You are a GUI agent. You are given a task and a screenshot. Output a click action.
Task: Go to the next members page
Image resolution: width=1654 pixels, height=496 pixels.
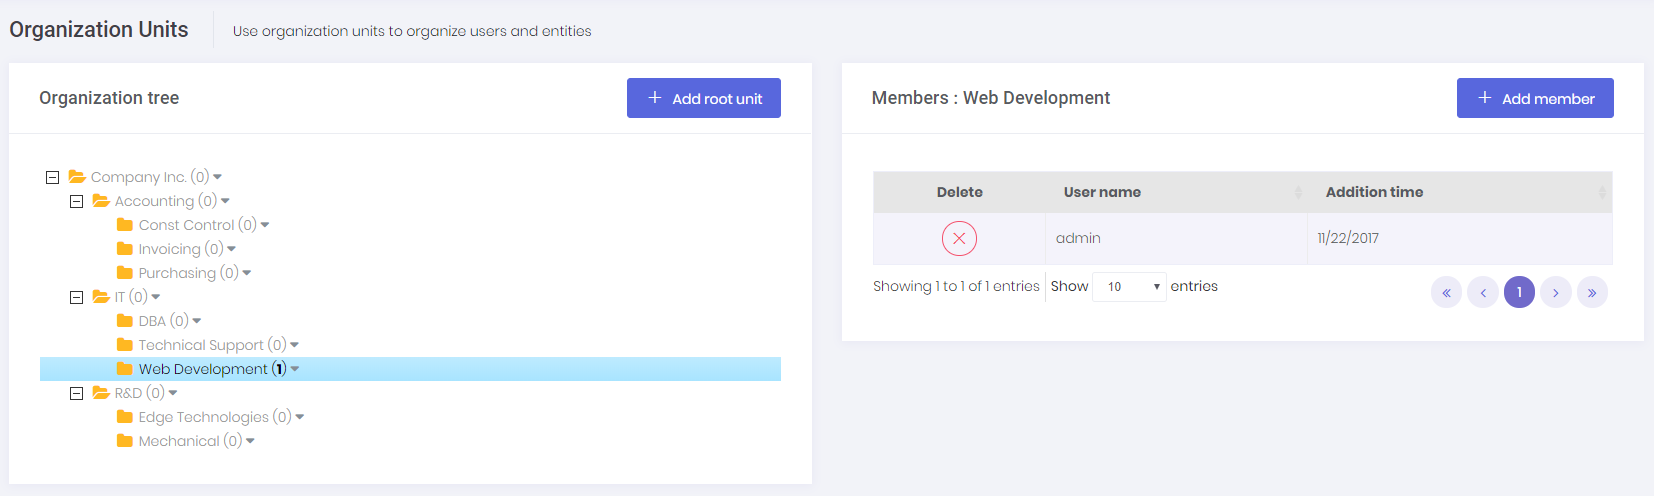click(1556, 292)
